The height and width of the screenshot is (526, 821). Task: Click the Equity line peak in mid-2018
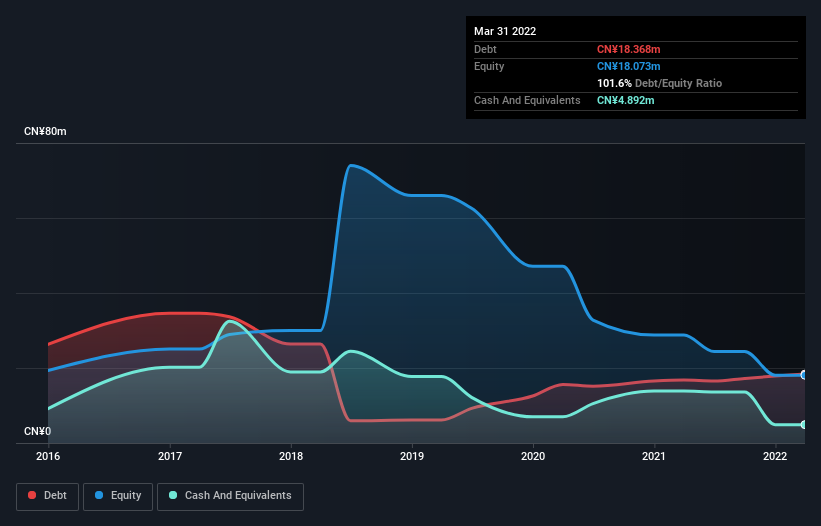pos(351,165)
